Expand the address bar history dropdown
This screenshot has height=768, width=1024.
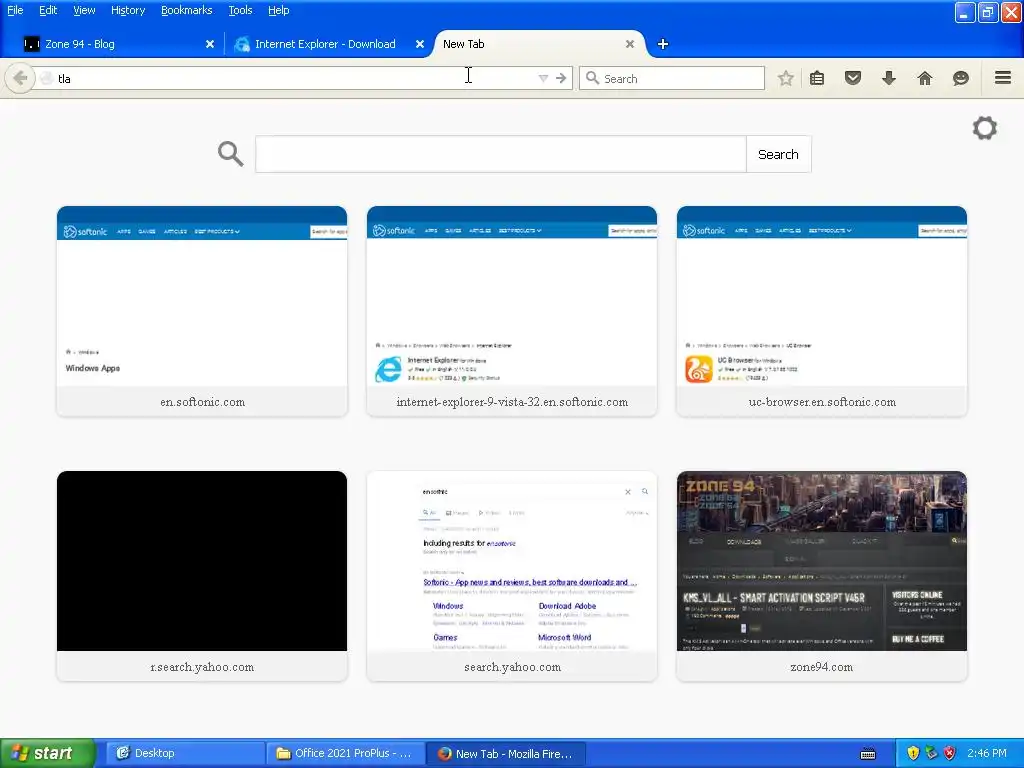click(x=543, y=78)
